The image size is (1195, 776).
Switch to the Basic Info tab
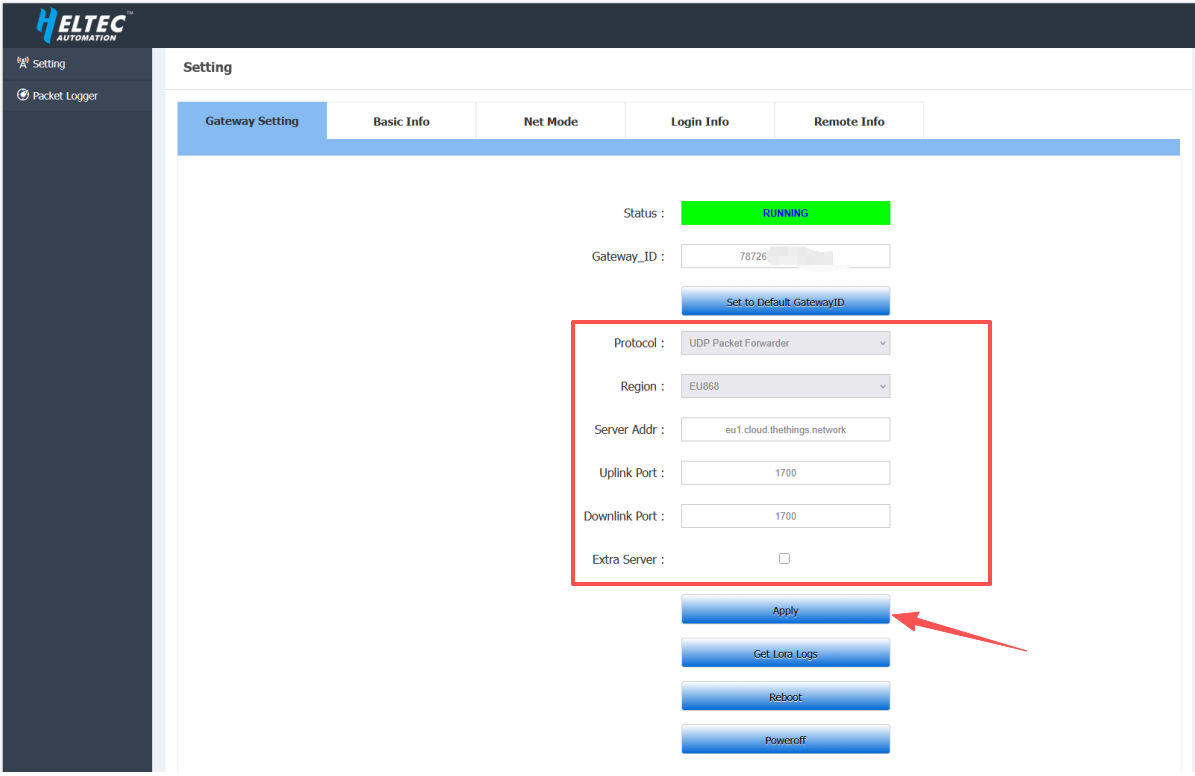[x=401, y=121]
